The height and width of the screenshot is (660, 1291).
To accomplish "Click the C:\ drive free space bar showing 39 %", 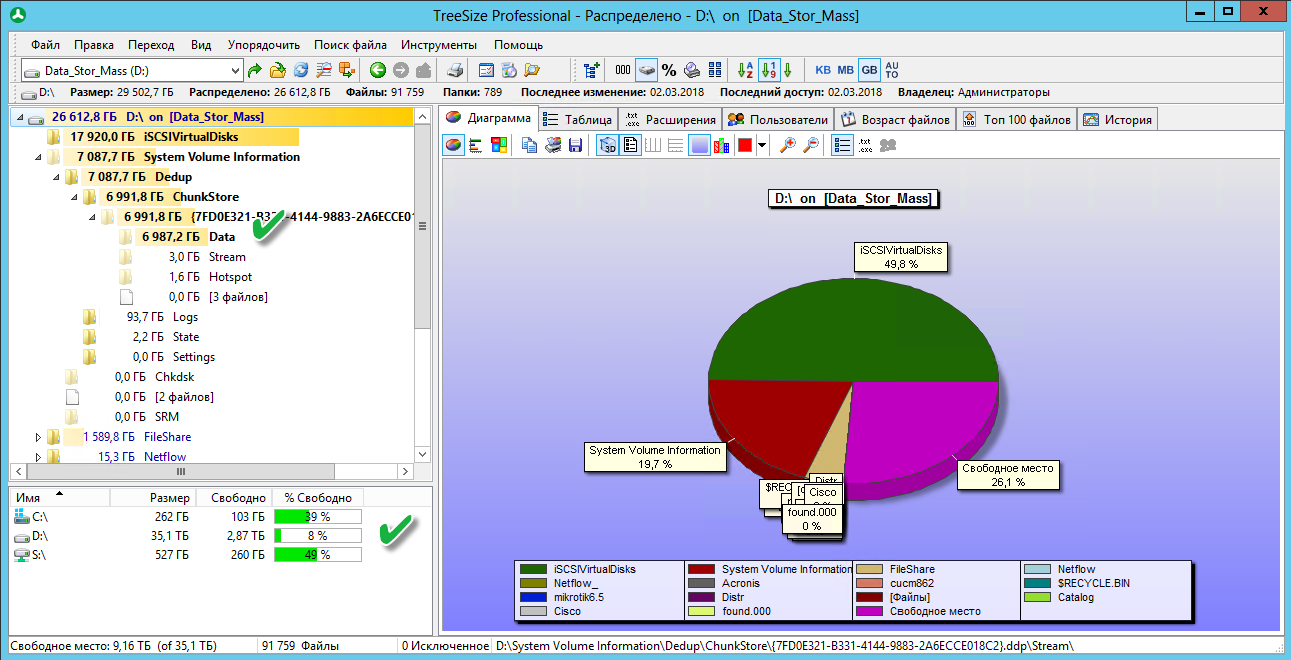I will pyautogui.click(x=317, y=517).
